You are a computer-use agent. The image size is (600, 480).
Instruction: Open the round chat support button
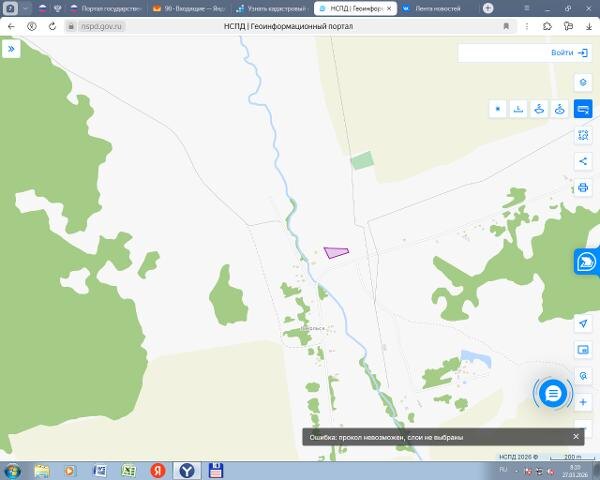553,393
